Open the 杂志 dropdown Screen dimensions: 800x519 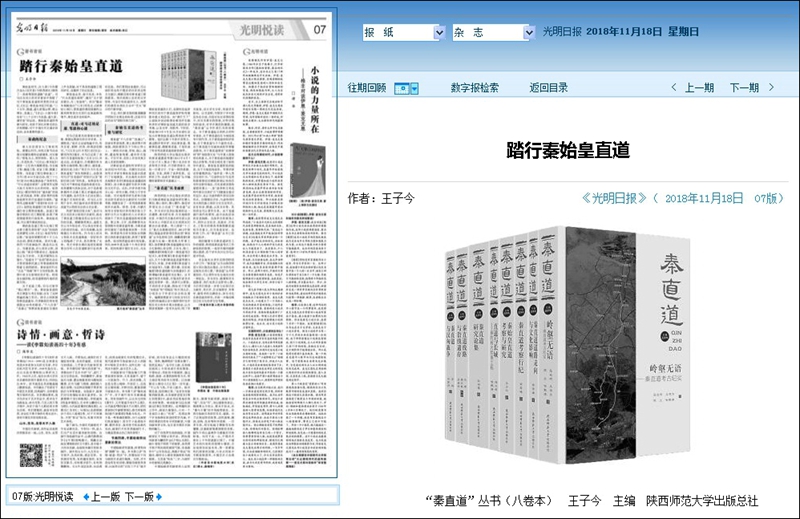[x=493, y=33]
